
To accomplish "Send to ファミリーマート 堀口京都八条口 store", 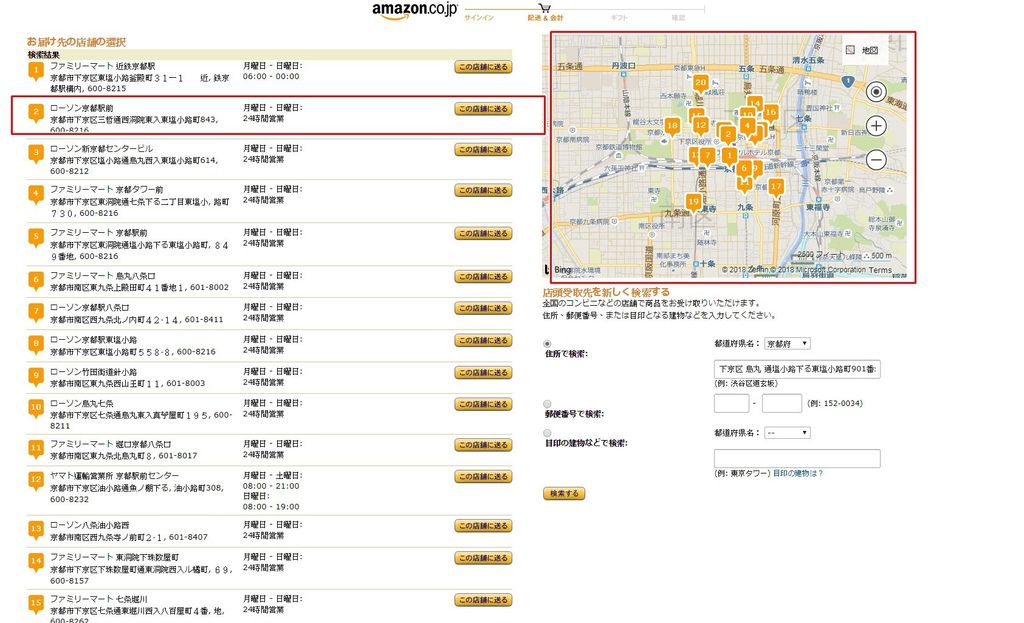I will pyautogui.click(x=483, y=445).
